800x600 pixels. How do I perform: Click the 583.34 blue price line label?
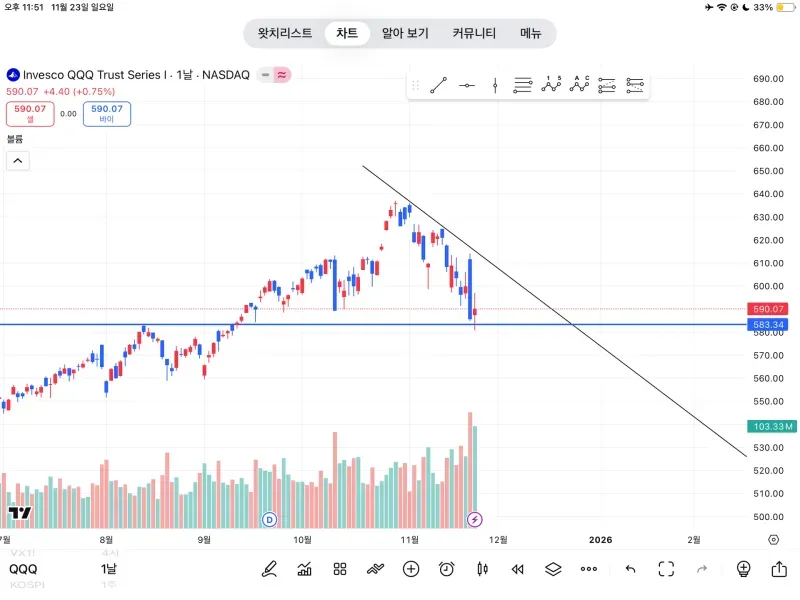point(771,325)
